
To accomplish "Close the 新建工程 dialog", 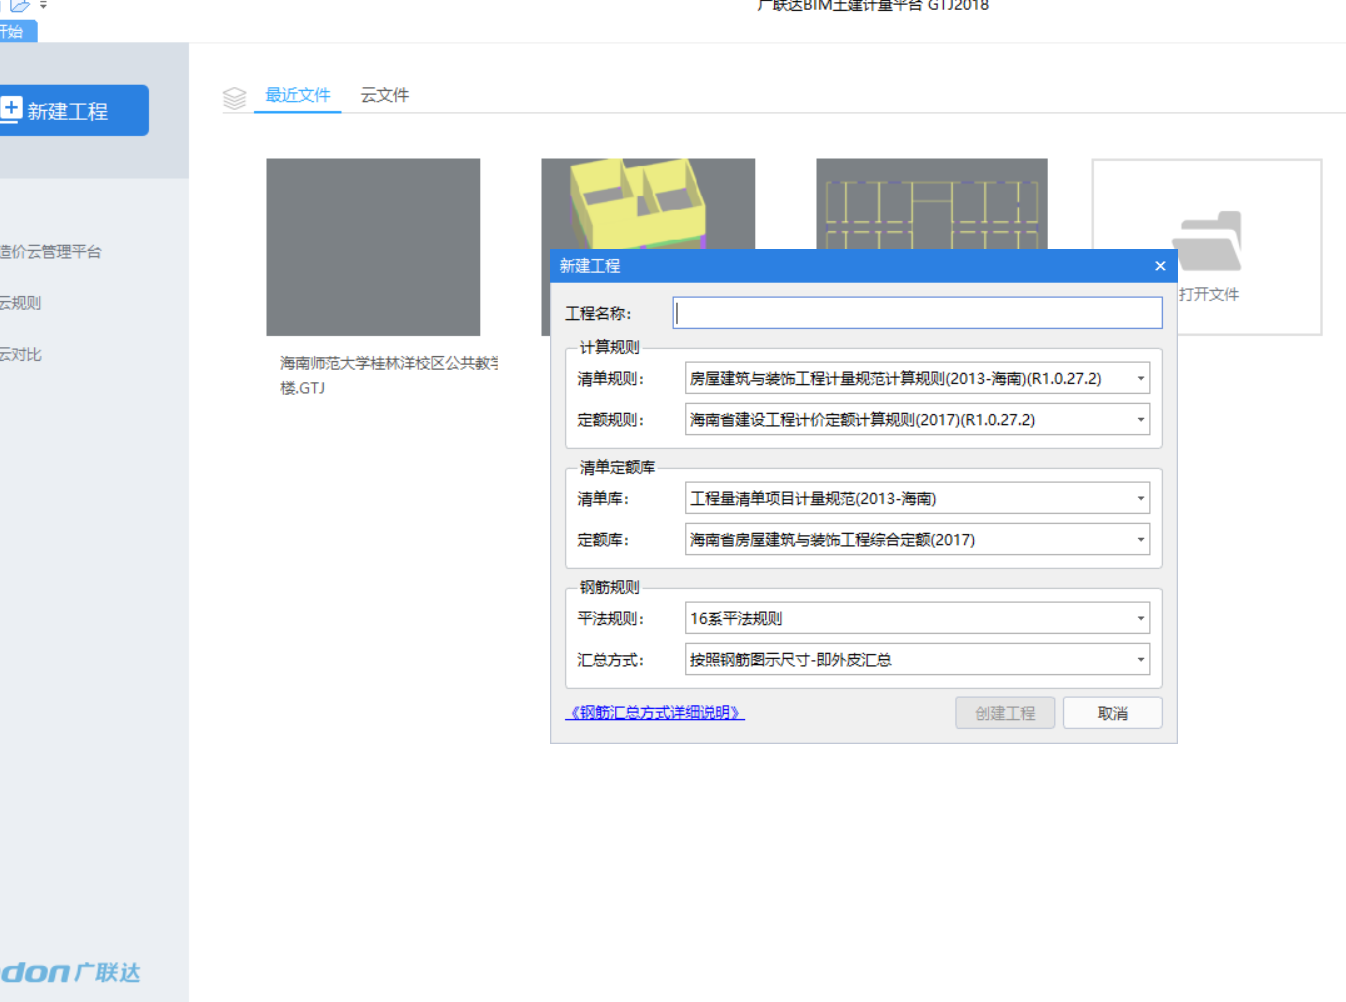I will (1160, 266).
